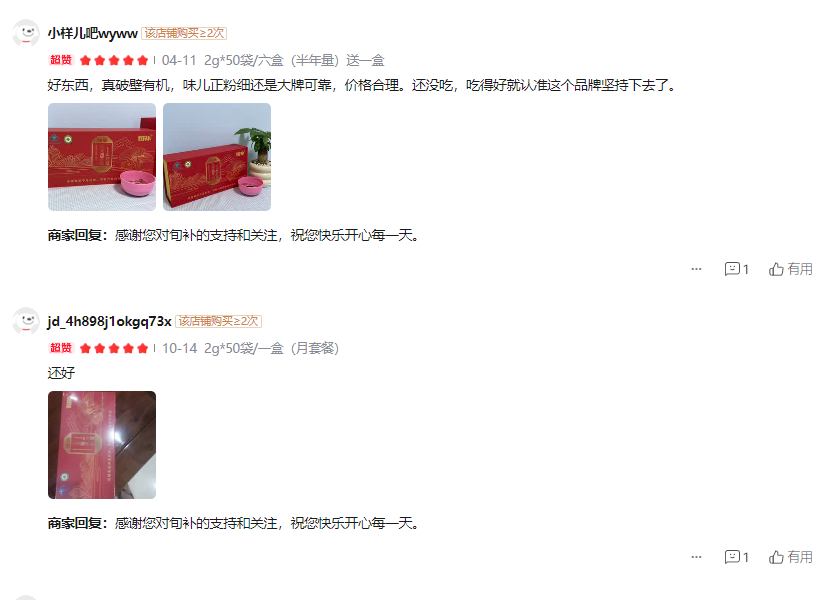Click the spec text 2g*50袋/六盒（半年量）送一盒

click(x=294, y=60)
